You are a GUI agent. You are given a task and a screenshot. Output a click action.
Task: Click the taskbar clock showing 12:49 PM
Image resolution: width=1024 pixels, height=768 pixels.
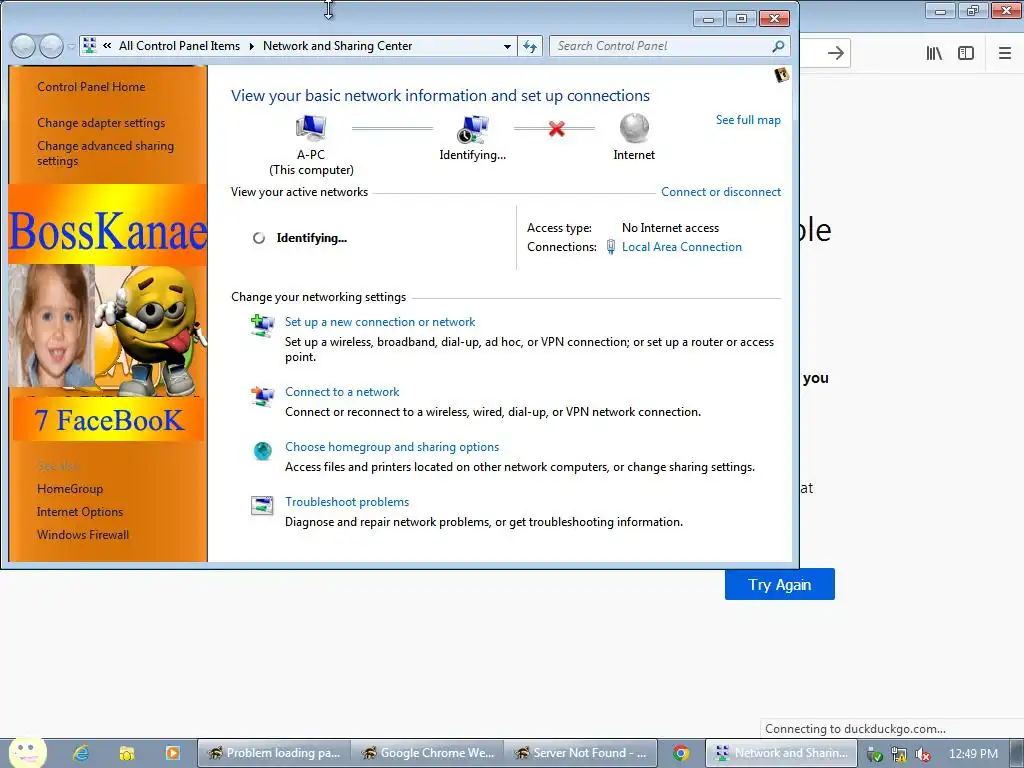point(973,754)
